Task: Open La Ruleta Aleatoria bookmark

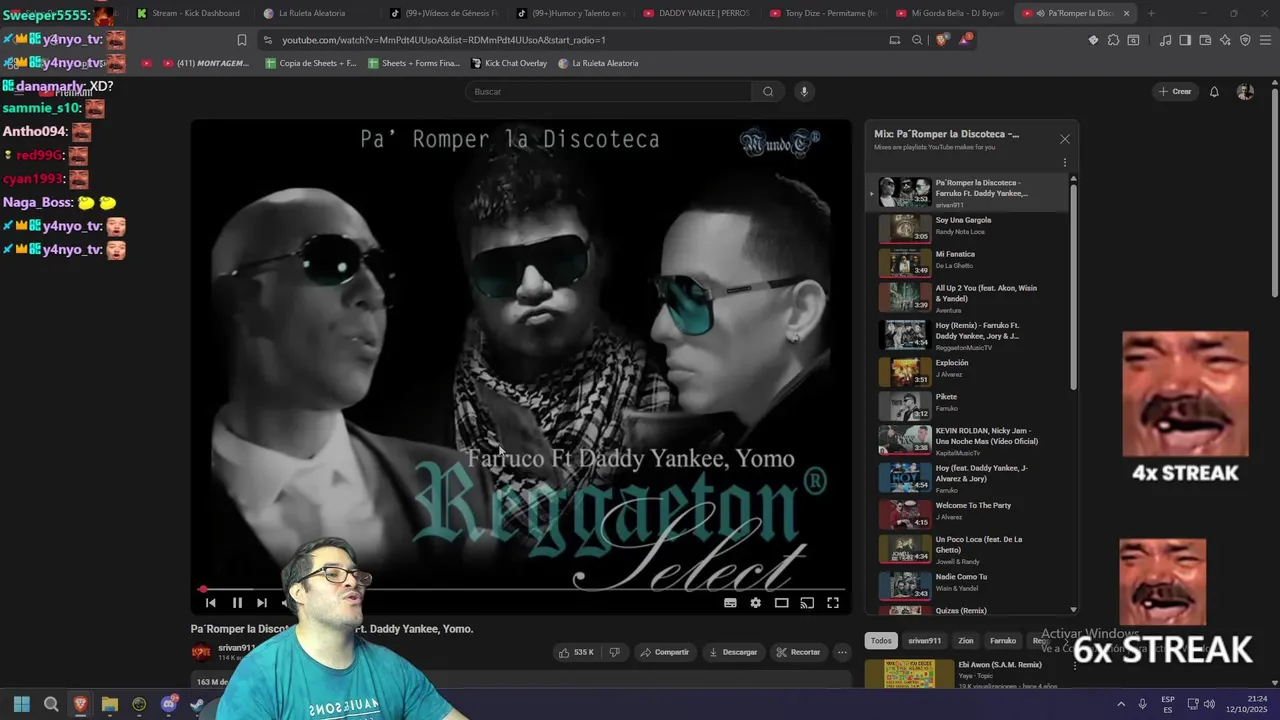Action: 598,63
